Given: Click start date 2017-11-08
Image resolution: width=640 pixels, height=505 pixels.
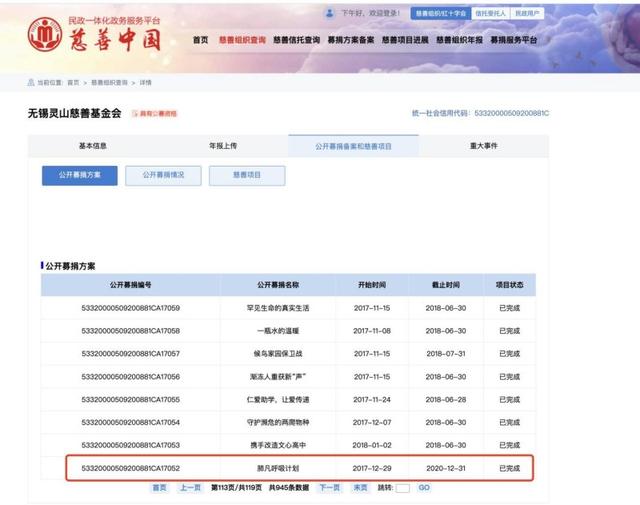Looking at the screenshot, I should [372, 331].
